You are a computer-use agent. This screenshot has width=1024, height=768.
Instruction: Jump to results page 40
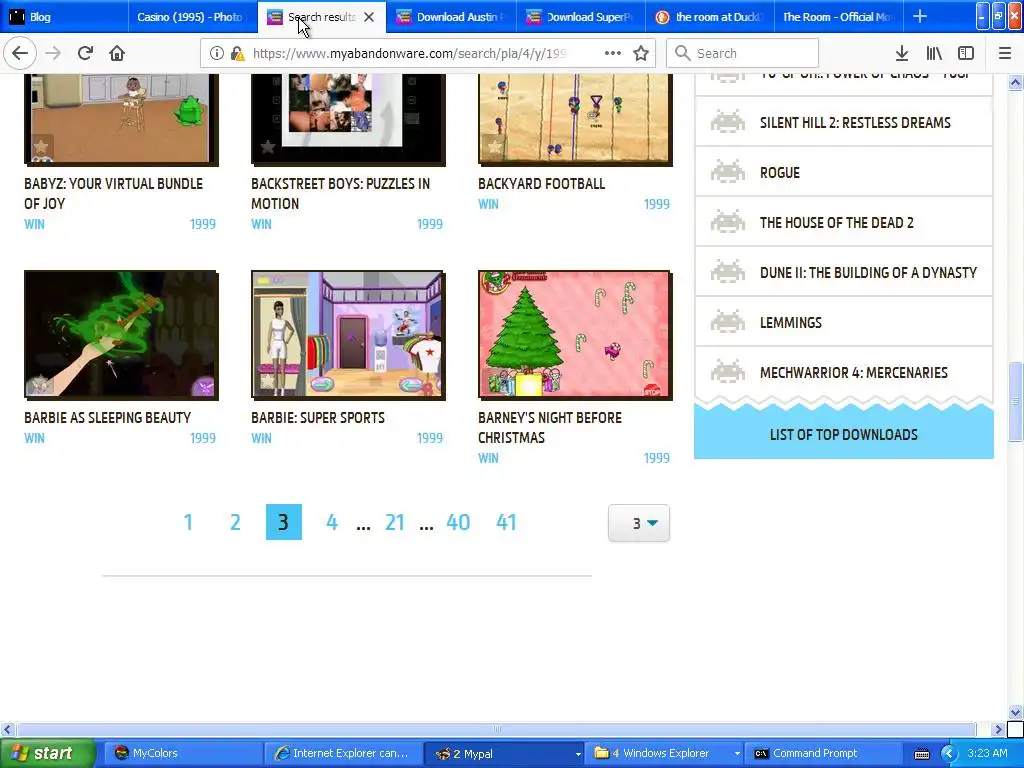458,522
